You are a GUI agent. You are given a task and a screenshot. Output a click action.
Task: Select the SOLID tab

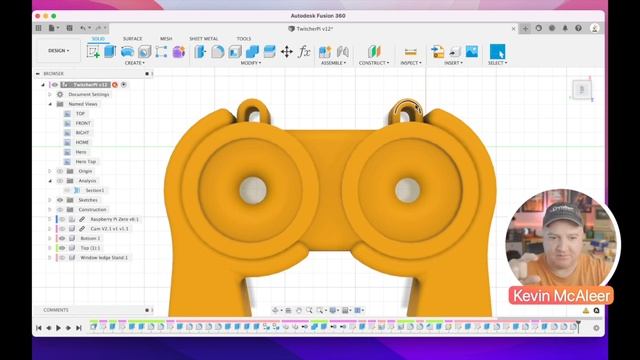(x=98, y=39)
